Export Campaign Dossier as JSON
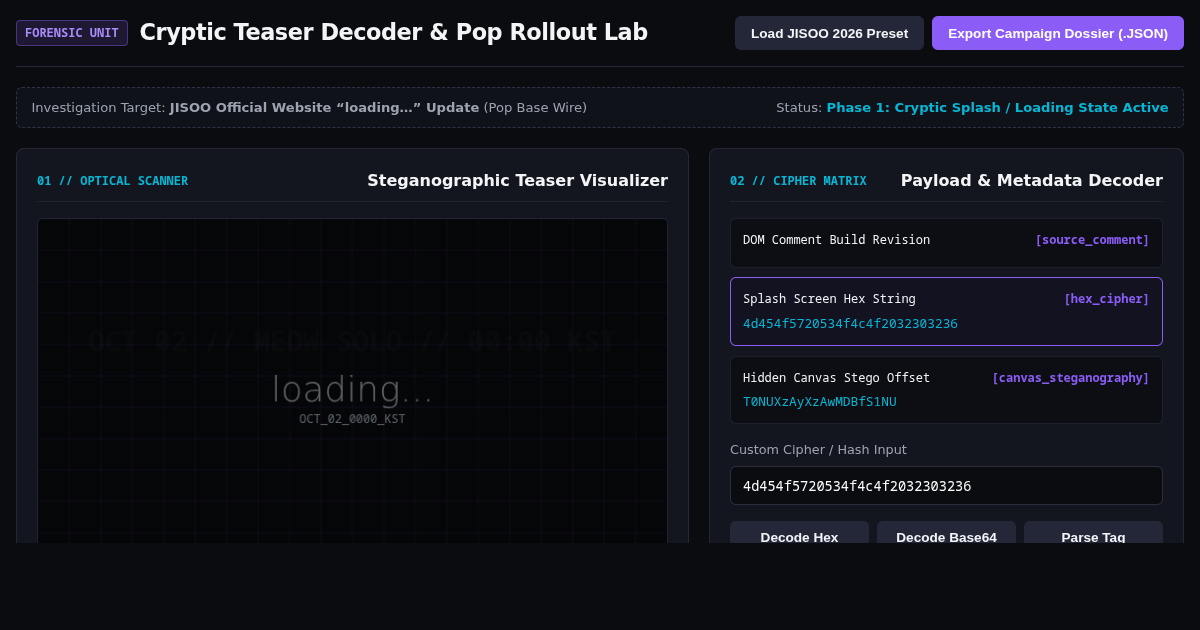The image size is (1200, 630). 1058,33
